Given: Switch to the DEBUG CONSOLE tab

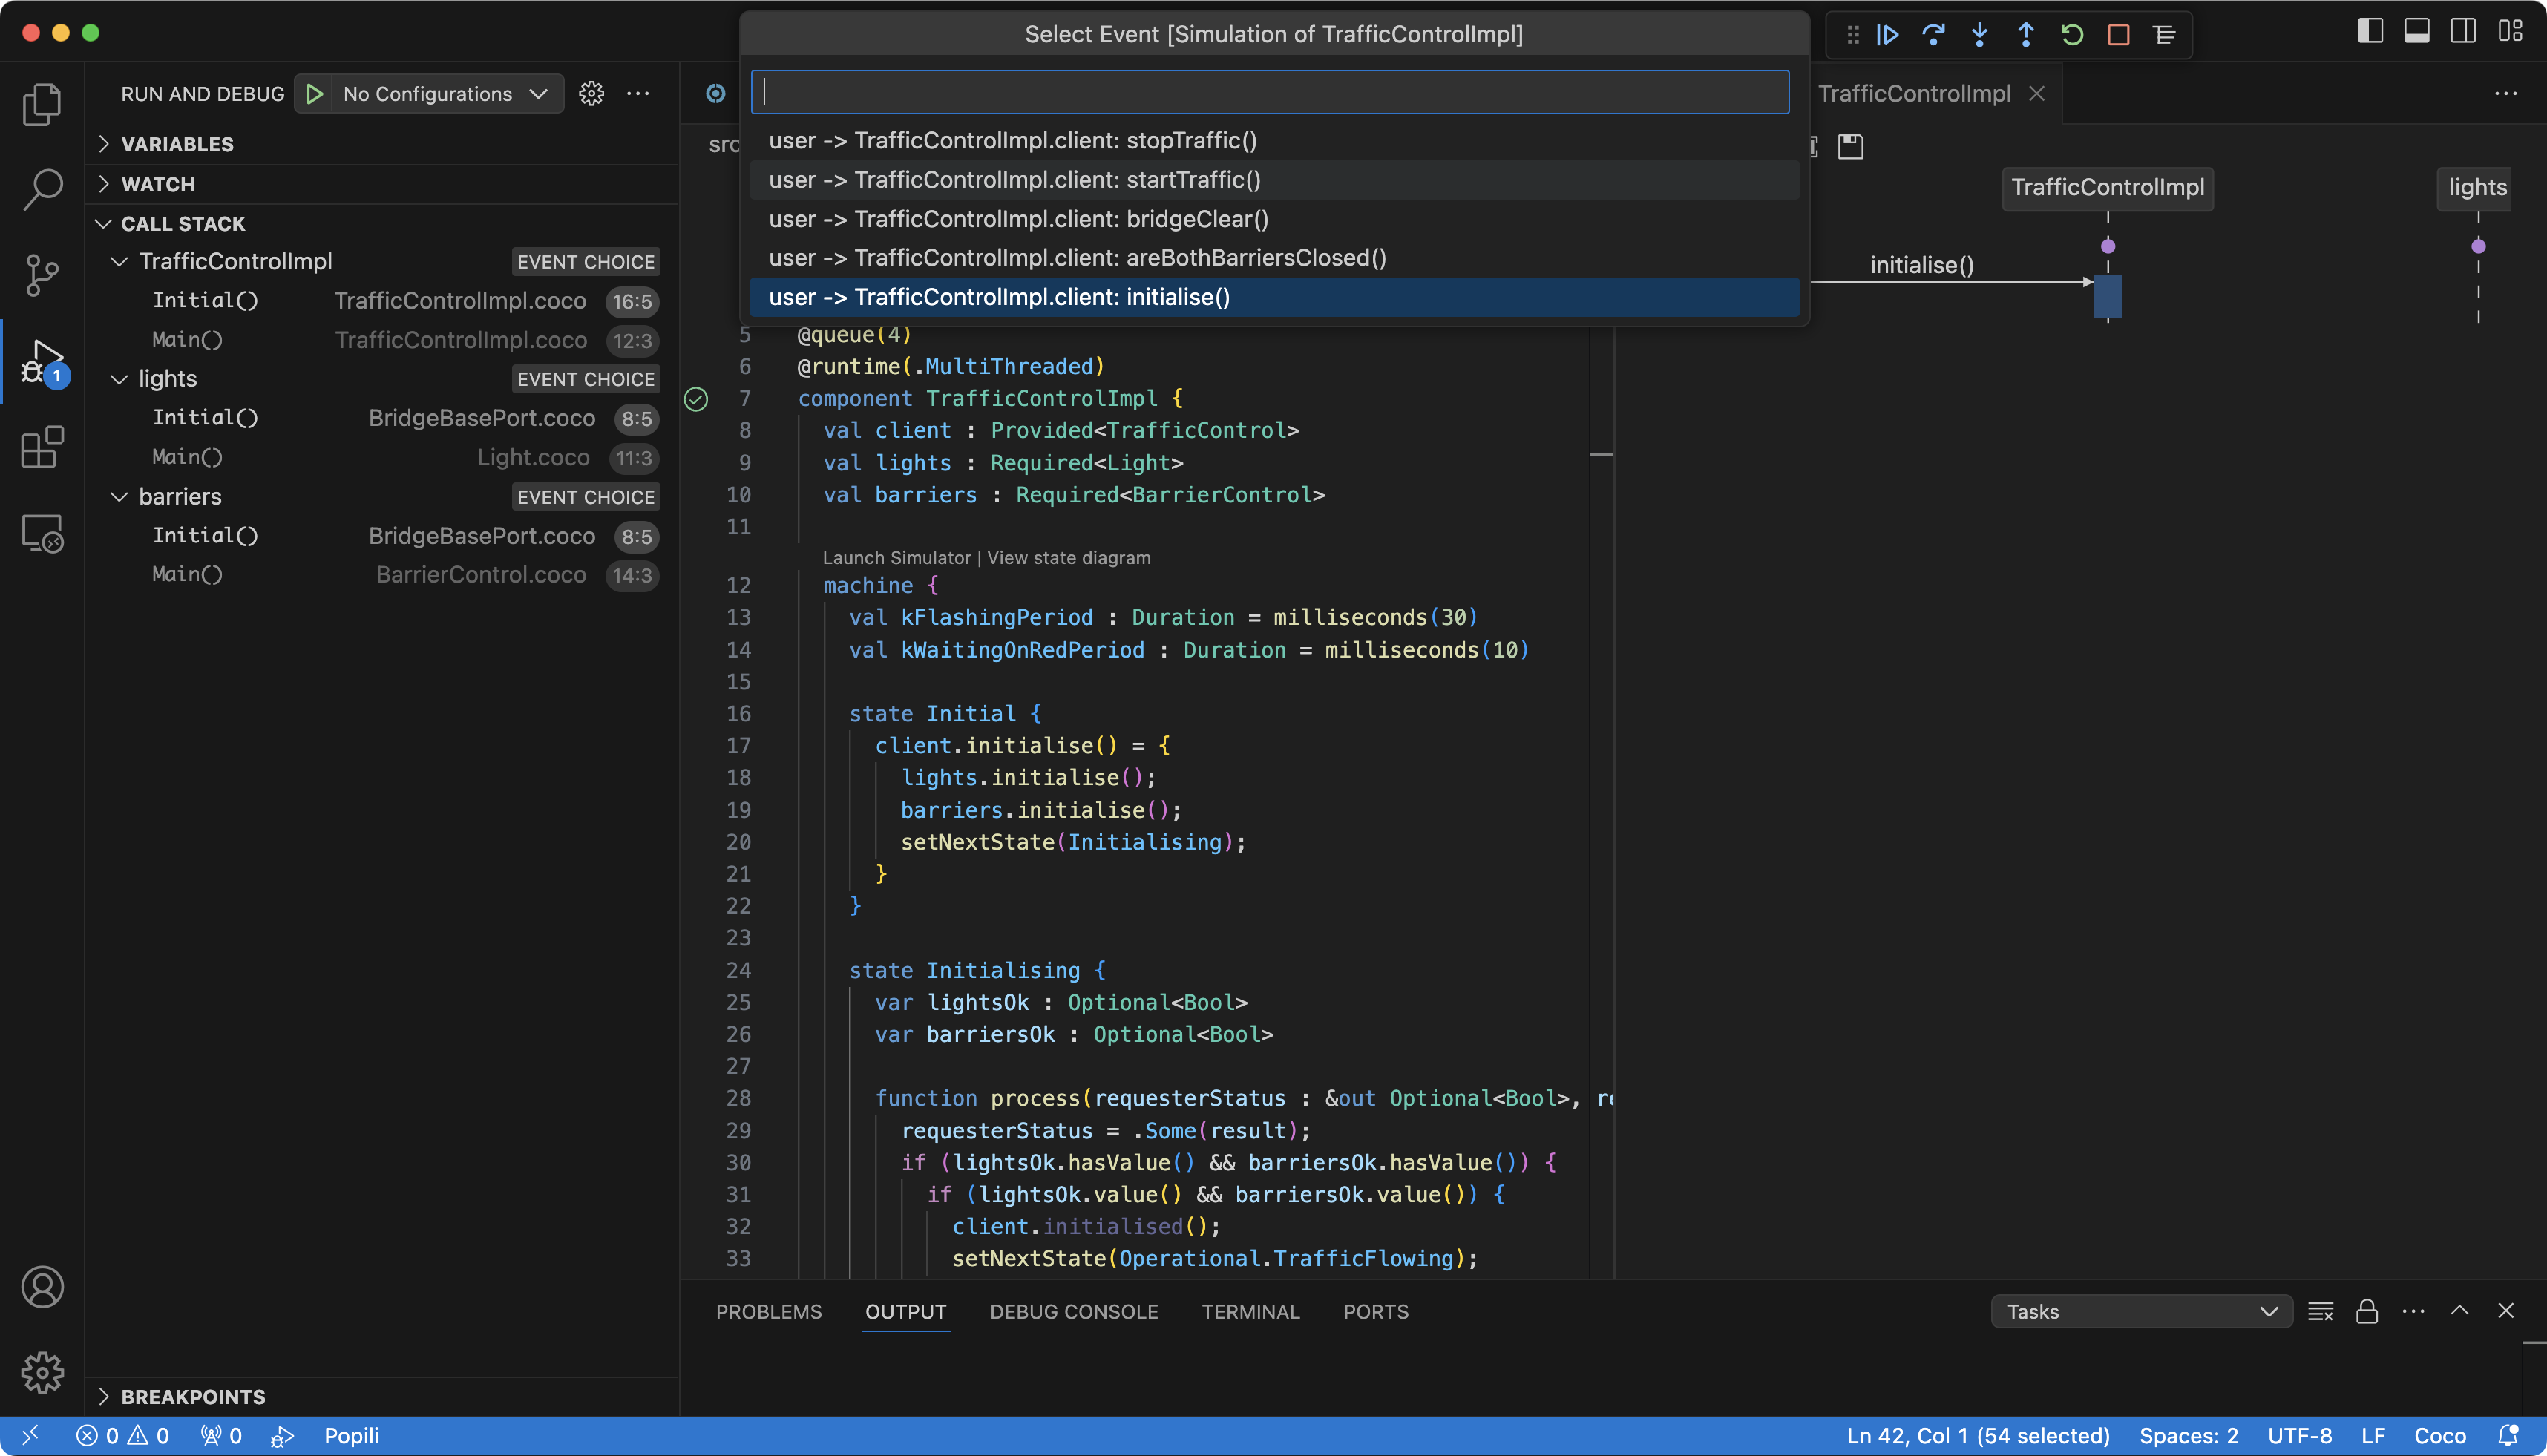Looking at the screenshot, I should click(x=1073, y=1311).
